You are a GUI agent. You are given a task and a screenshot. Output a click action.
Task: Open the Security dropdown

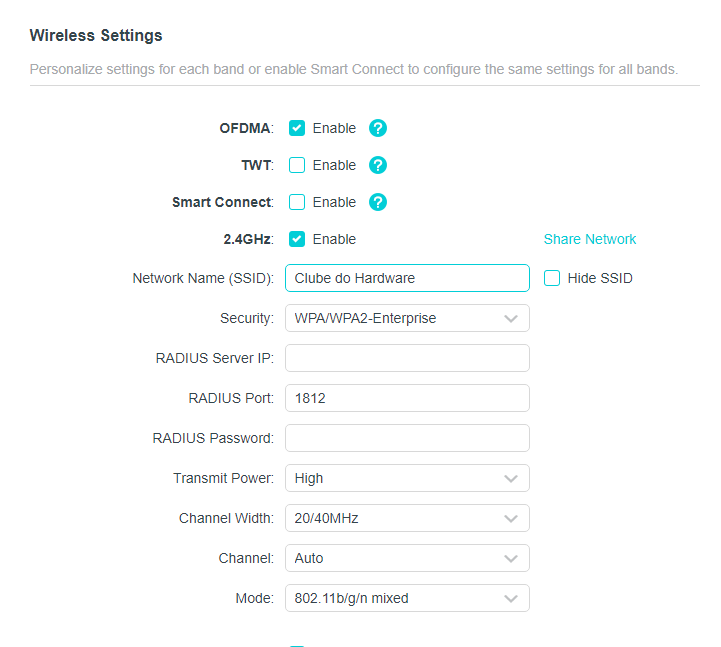coord(407,318)
